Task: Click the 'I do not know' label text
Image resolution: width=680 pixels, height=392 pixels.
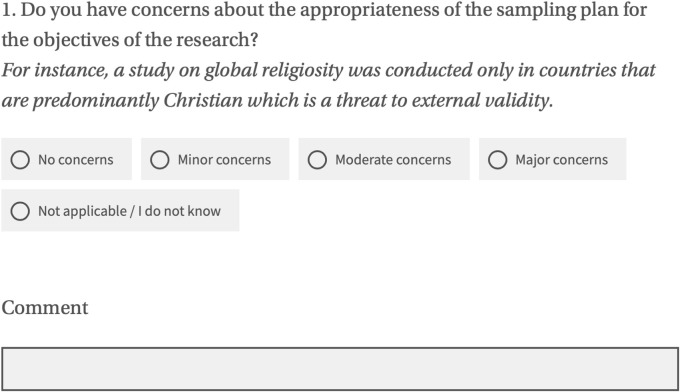Action: (179, 211)
